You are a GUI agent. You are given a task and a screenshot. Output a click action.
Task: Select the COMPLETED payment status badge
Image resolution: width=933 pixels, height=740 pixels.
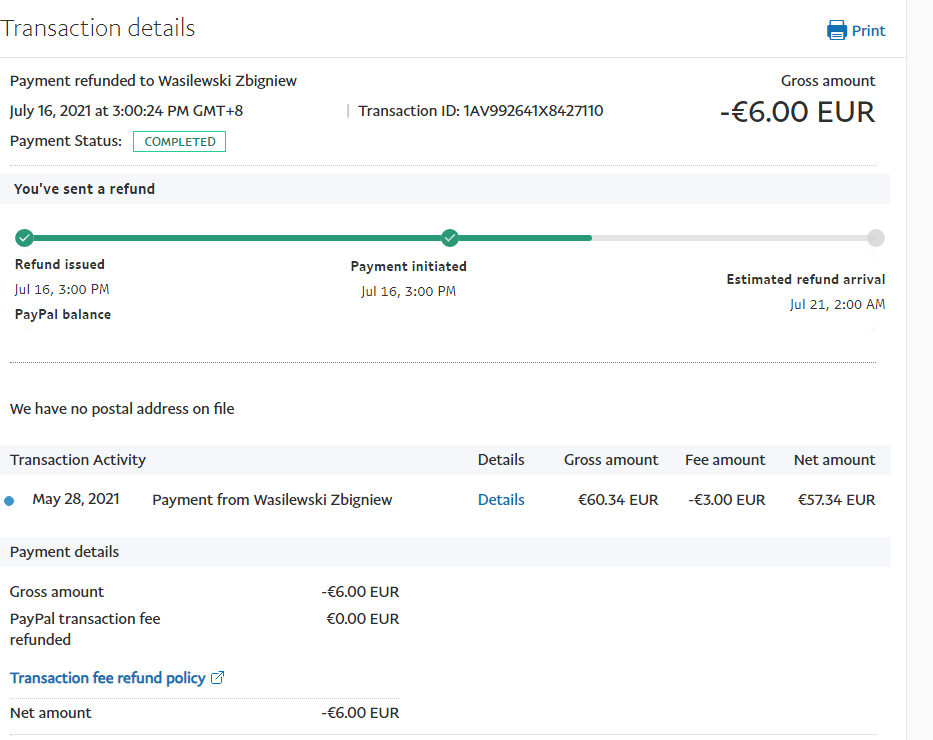click(x=180, y=142)
